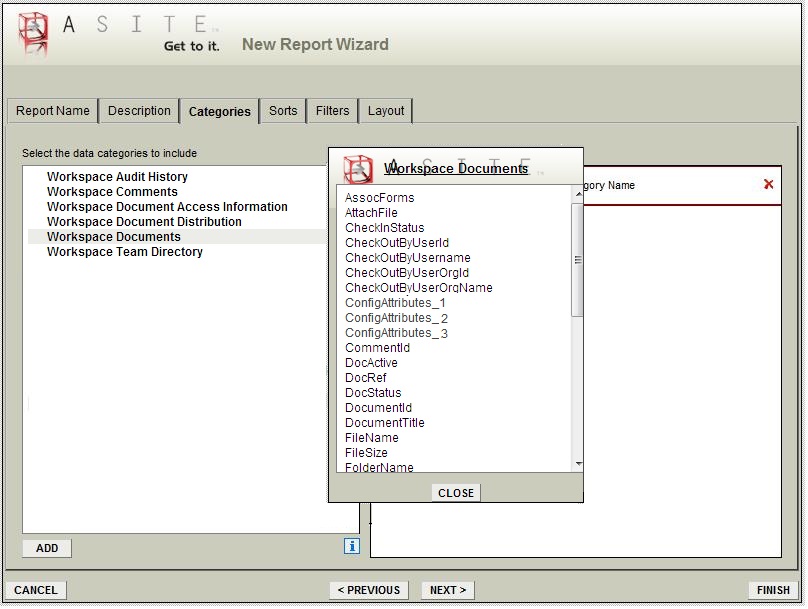The width and height of the screenshot is (808, 609).
Task: Select Workspace Audit History category
Action: 117,177
